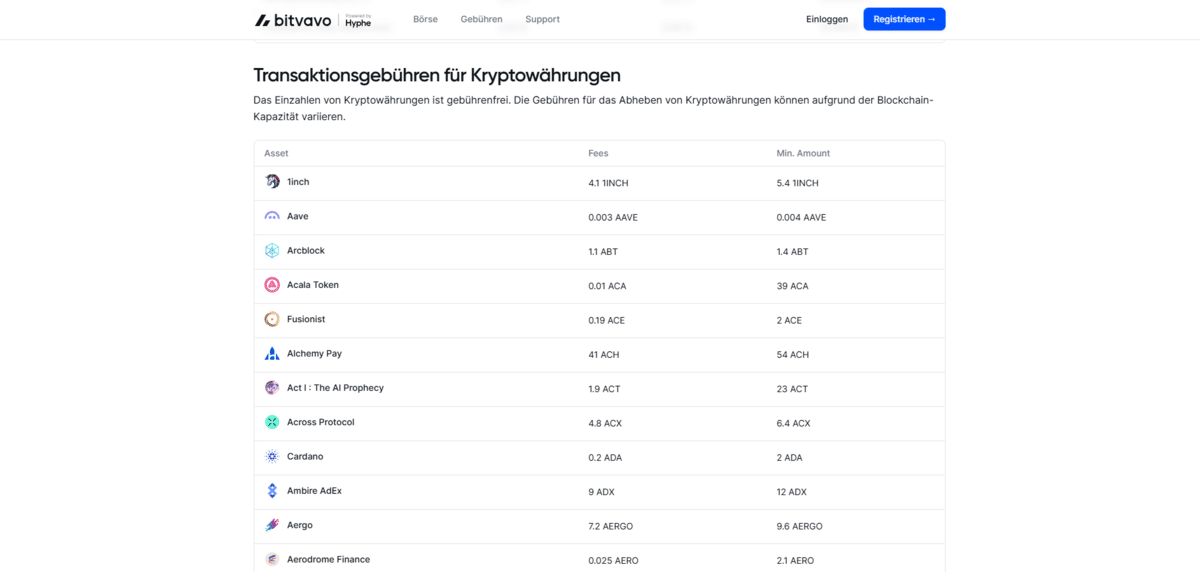Screen dimensions: 1200x572
Task: Click the 0.19 ACE fee value
Action: (606, 320)
